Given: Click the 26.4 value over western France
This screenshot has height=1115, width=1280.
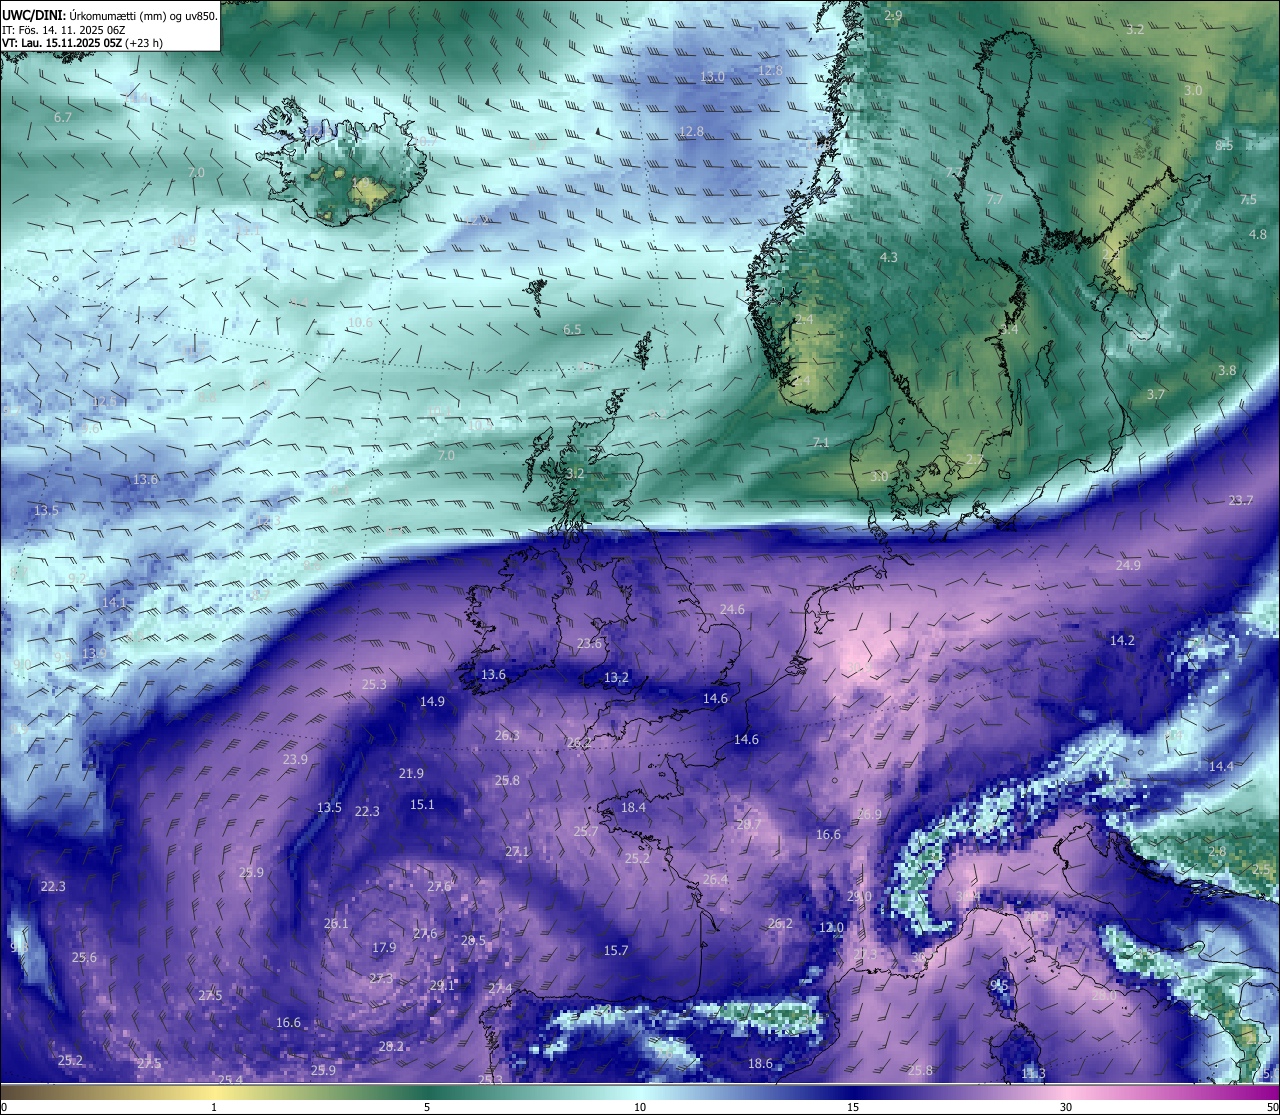Looking at the screenshot, I should 715,879.
